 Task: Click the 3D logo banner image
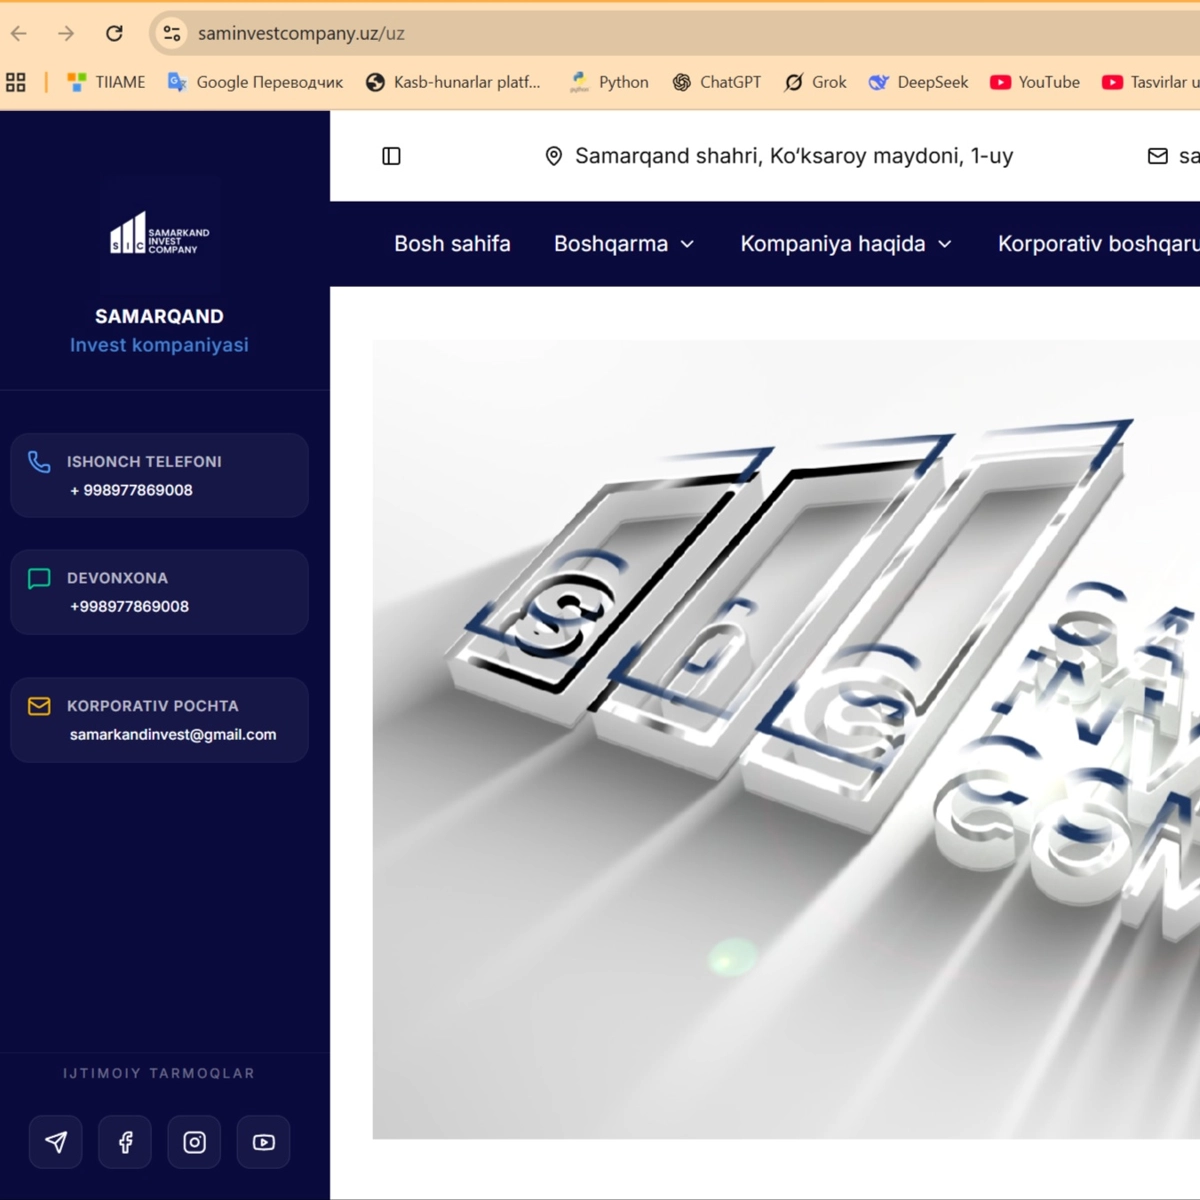coord(786,739)
